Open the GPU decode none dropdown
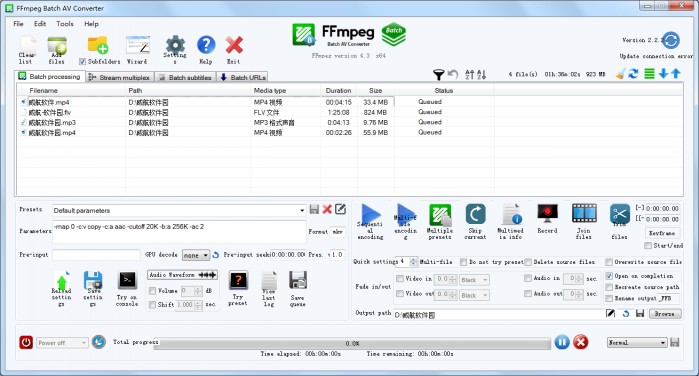699x376 pixels. (x=196, y=255)
